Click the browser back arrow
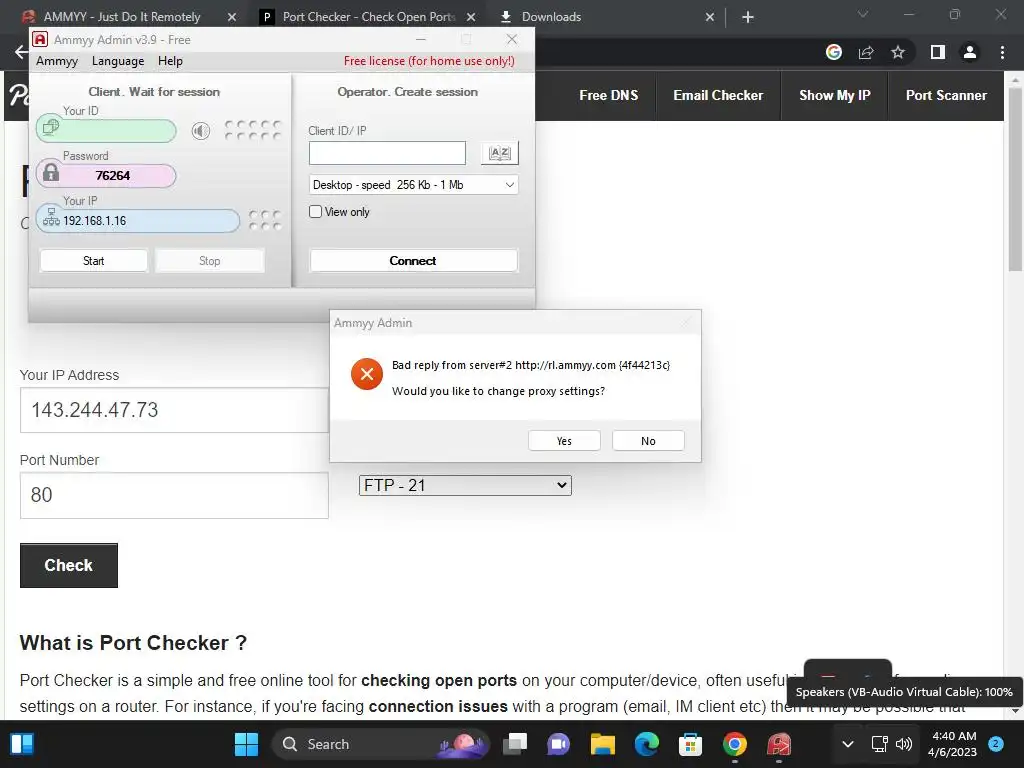1024x768 pixels. [x=21, y=52]
